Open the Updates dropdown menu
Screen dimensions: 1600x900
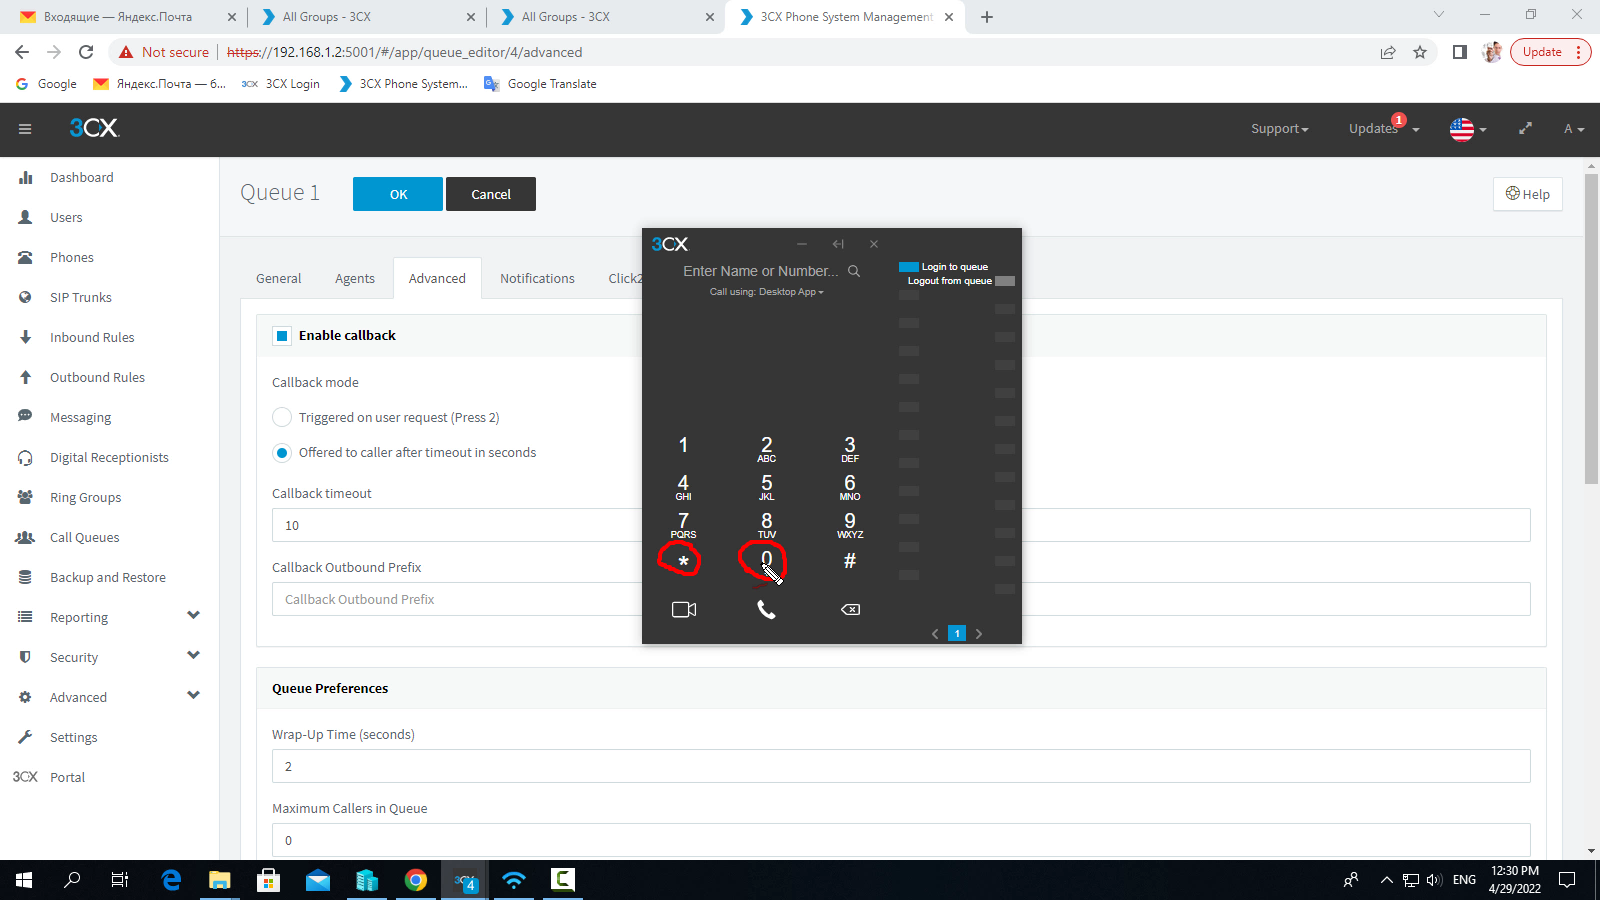tap(1384, 129)
